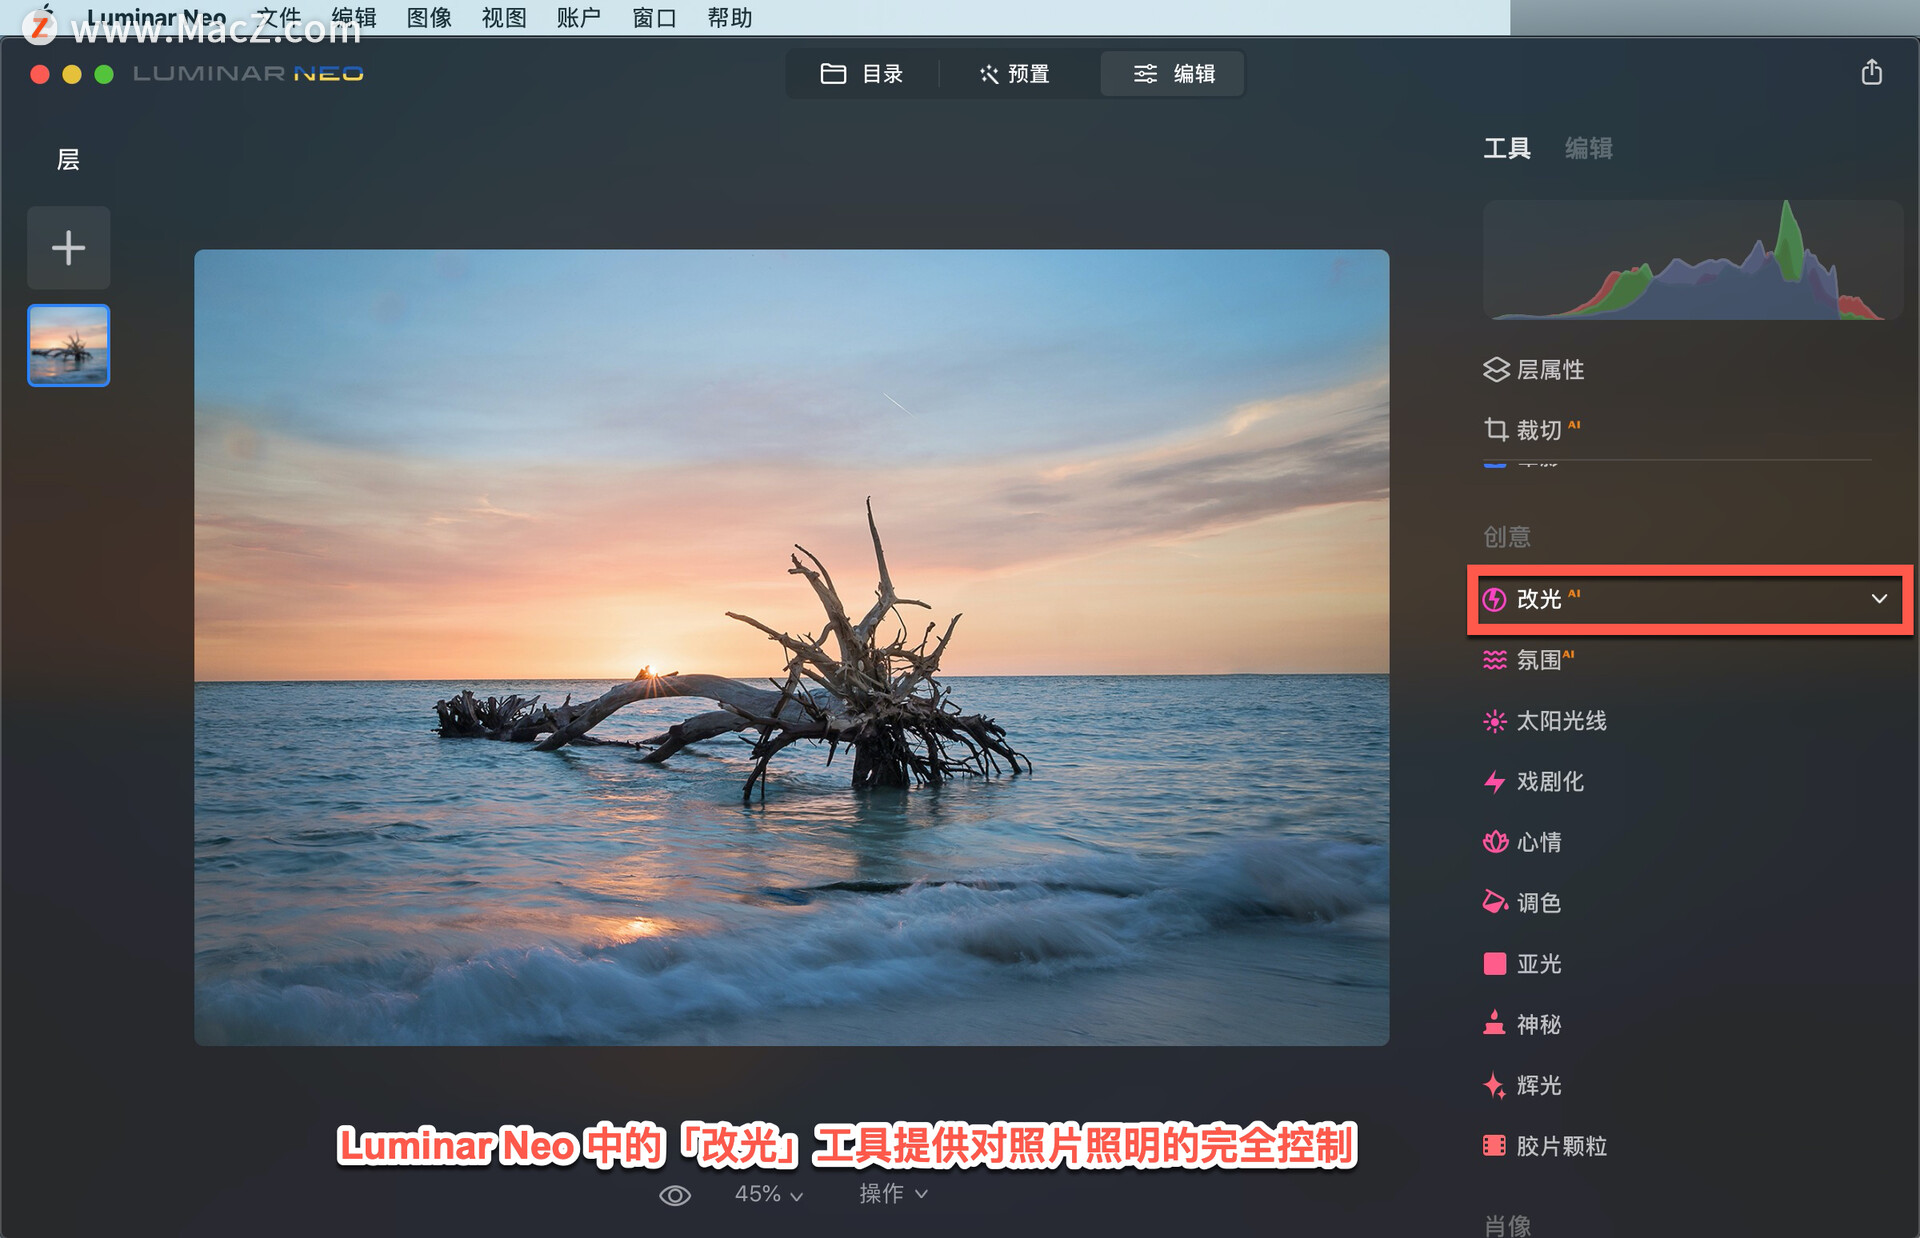The height and width of the screenshot is (1238, 1920).
Task: Toggle before/after preview eye icon
Action: click(x=675, y=1195)
